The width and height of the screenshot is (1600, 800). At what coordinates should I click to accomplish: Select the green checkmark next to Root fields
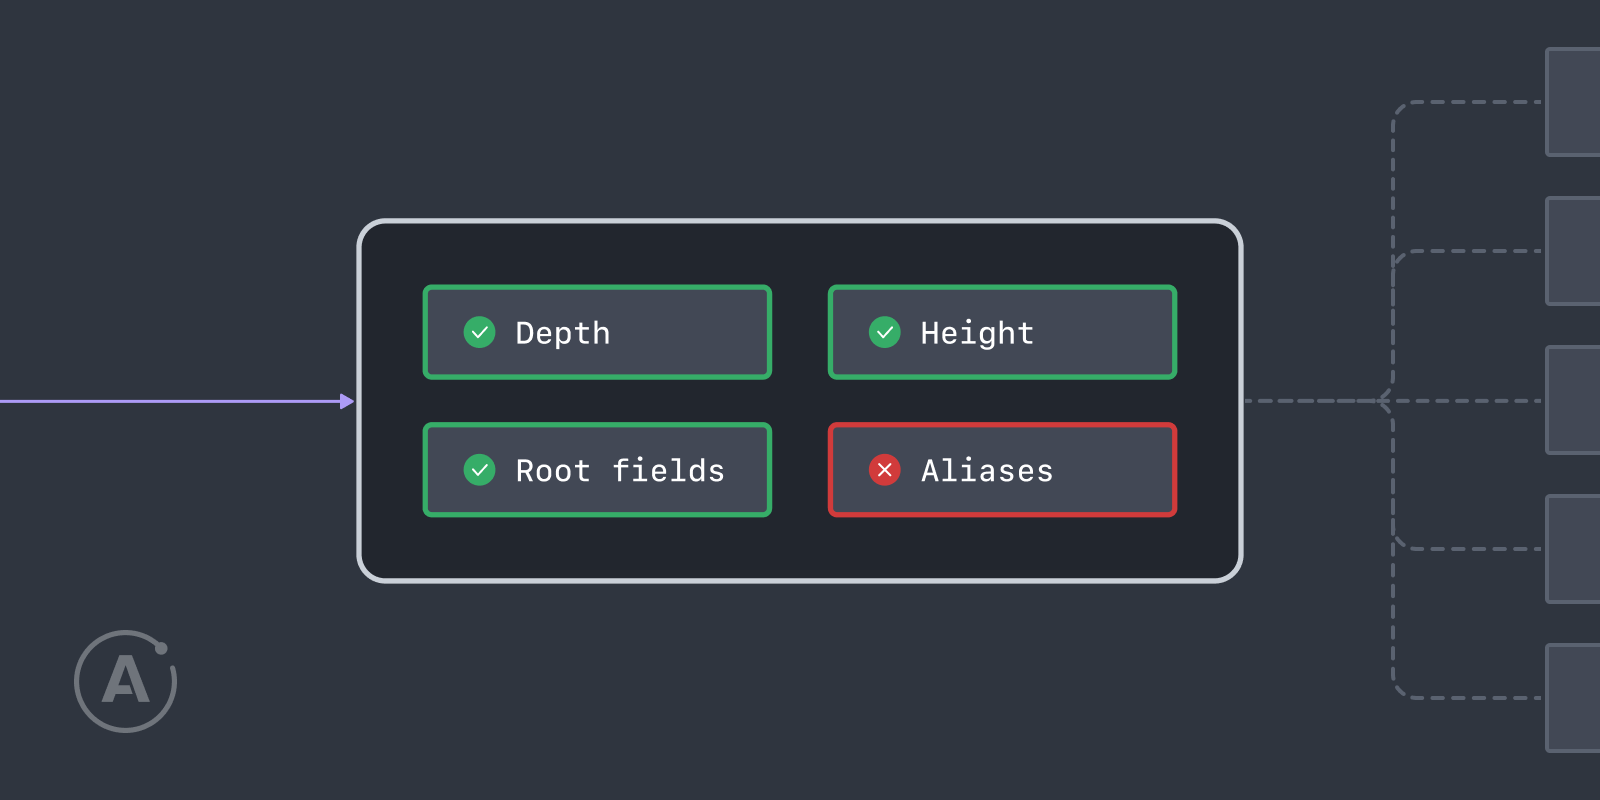click(x=480, y=470)
